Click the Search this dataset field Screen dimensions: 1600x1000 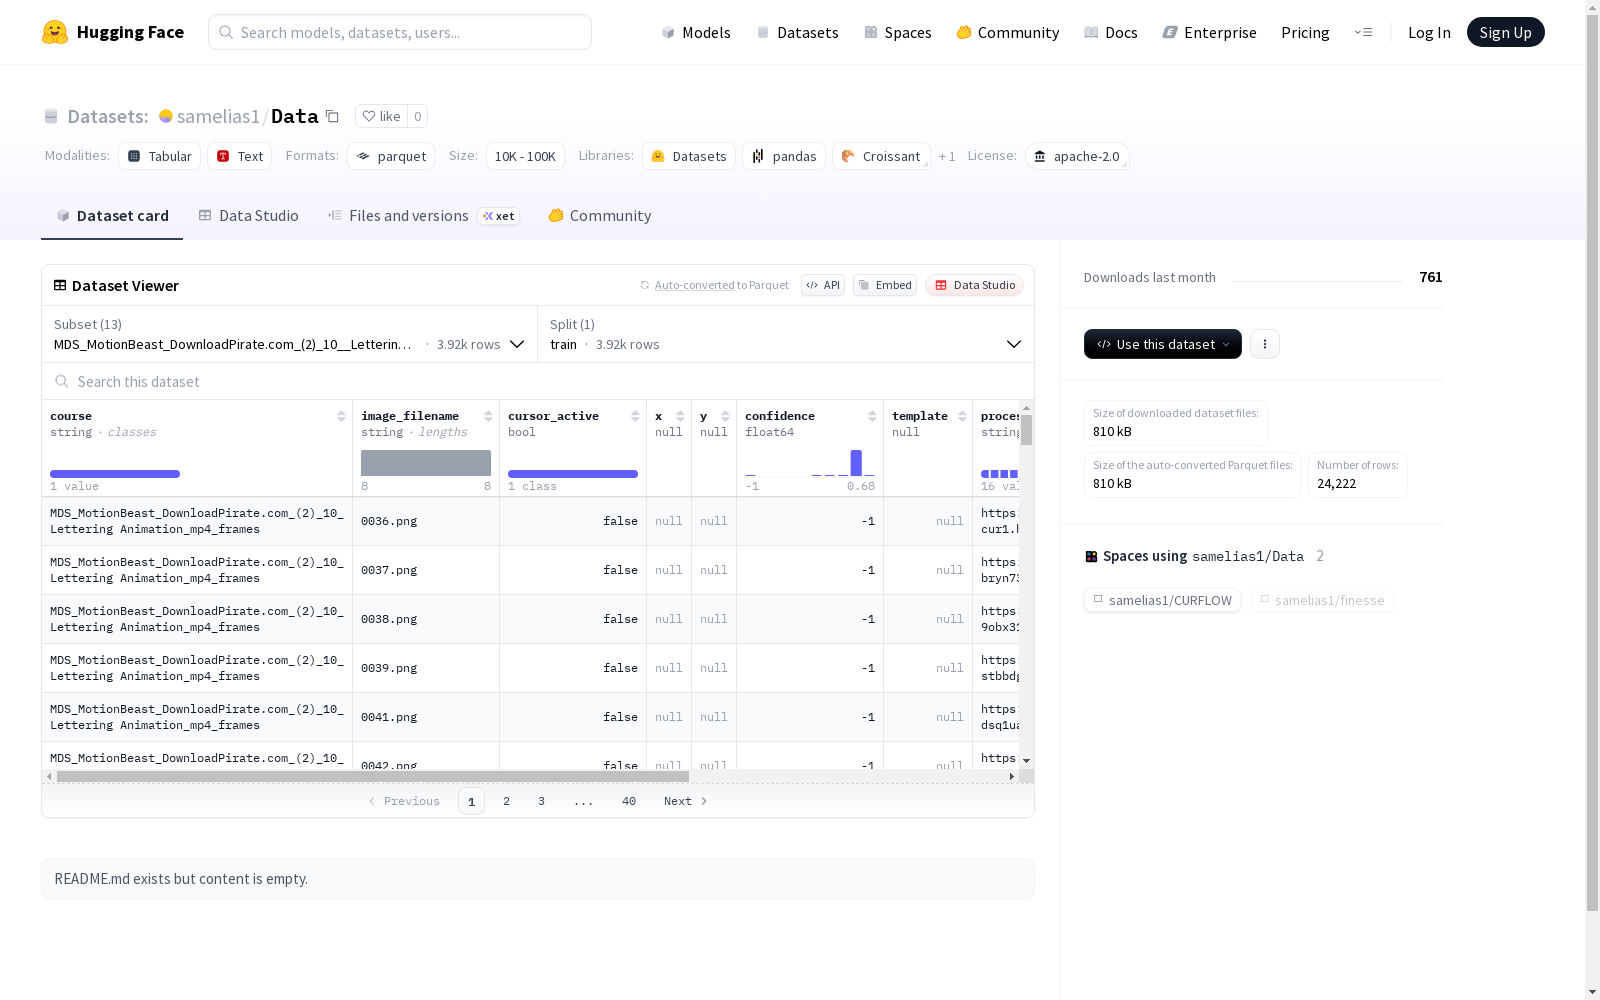tap(538, 381)
